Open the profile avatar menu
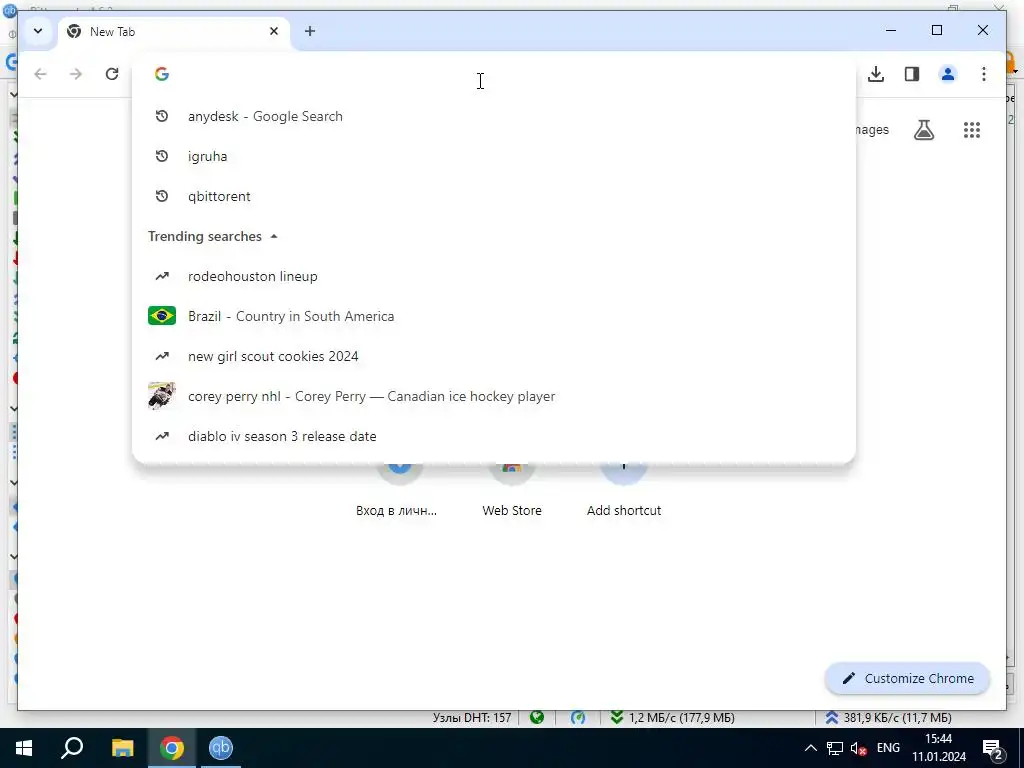Screen dimensions: 1024x768 [x=948, y=74]
